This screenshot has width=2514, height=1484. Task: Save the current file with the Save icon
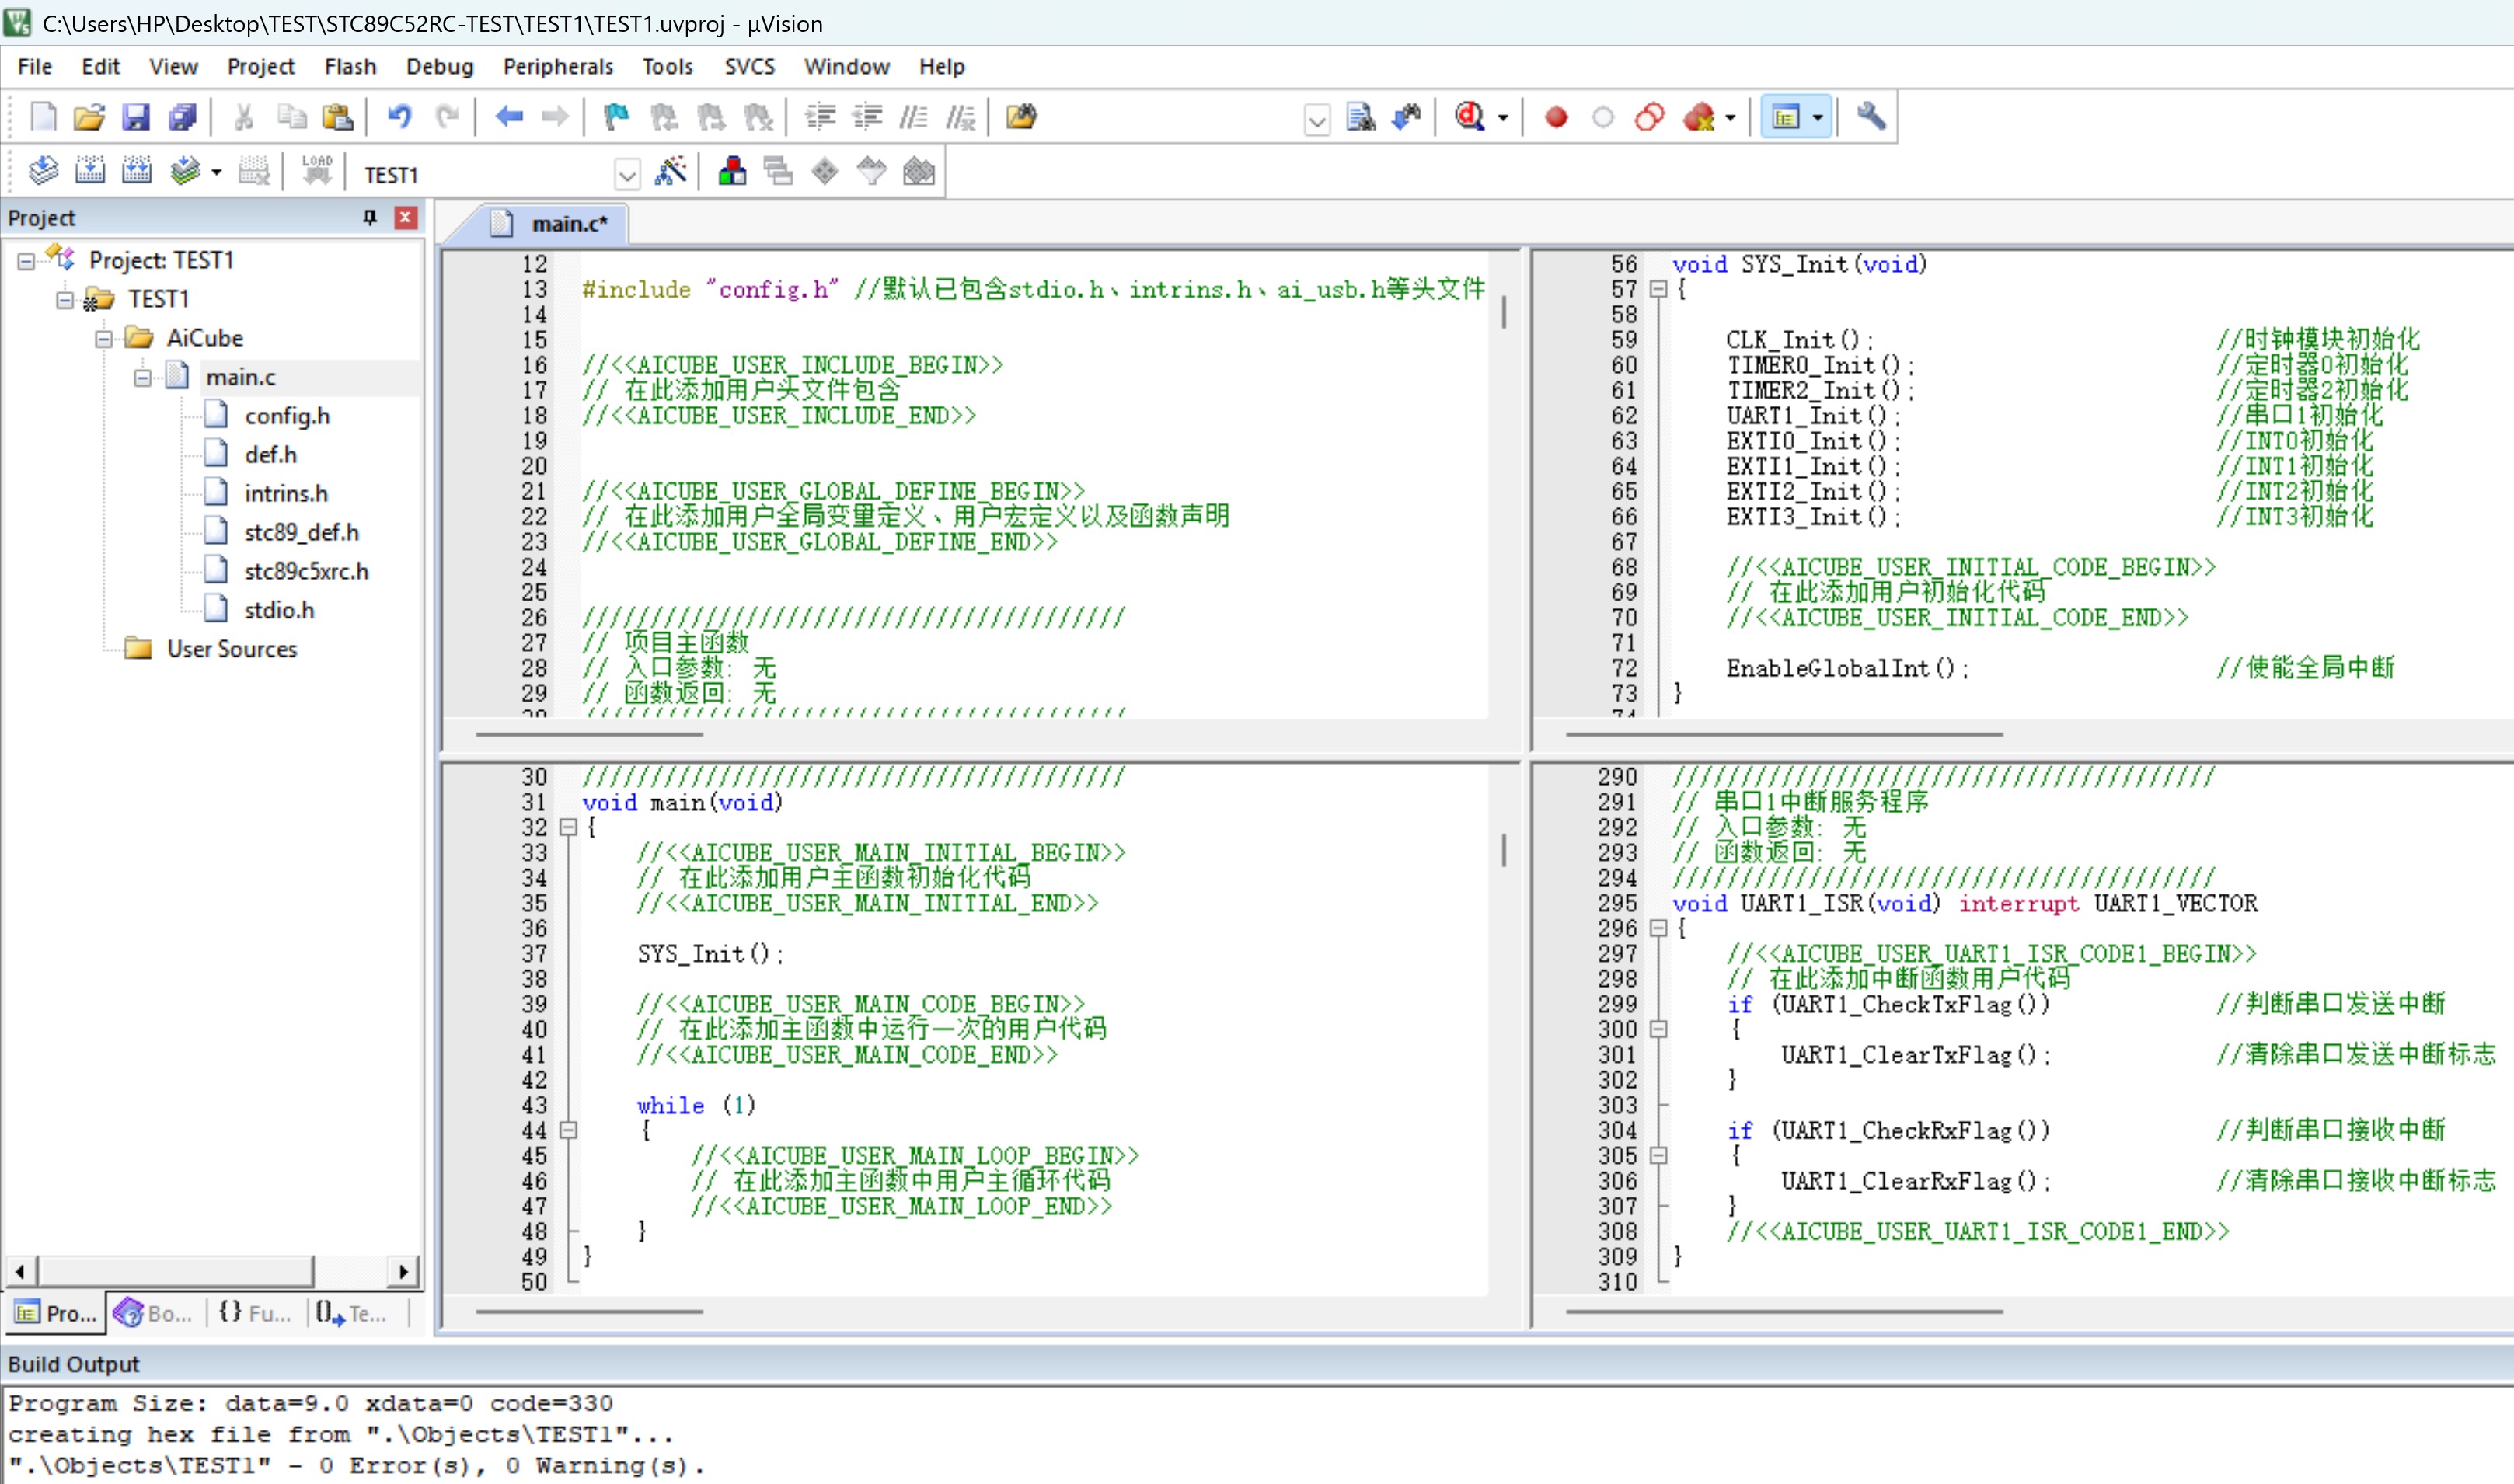click(x=136, y=117)
